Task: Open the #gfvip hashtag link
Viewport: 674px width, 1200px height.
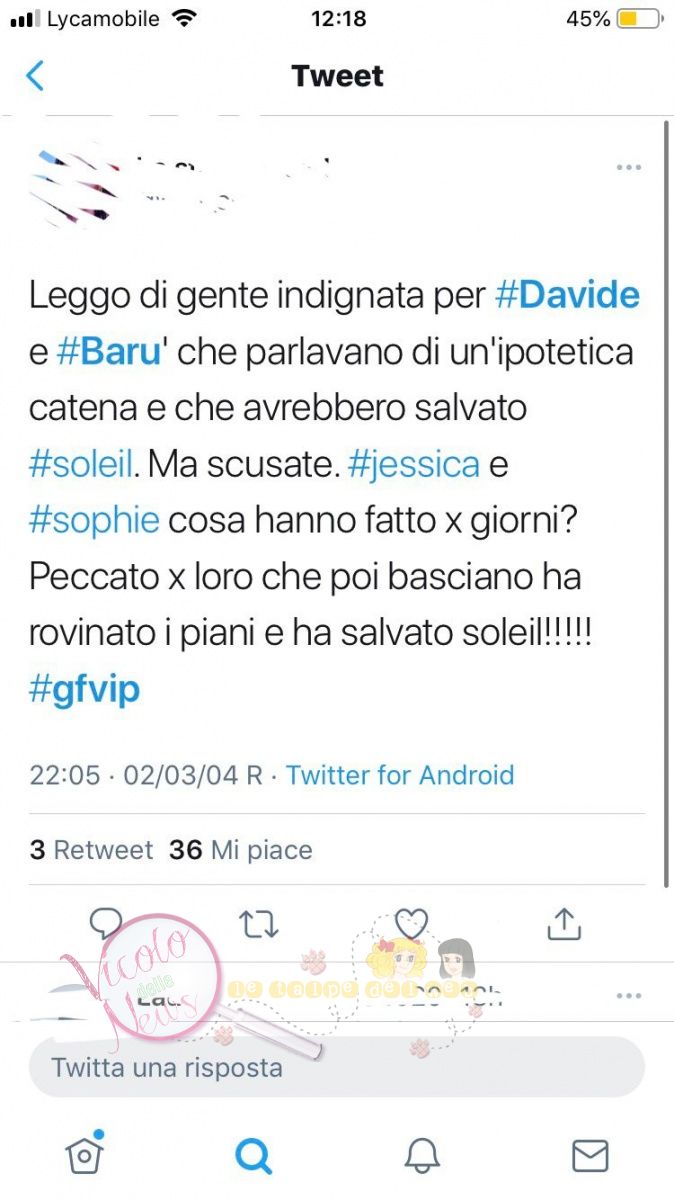Action: [85, 691]
